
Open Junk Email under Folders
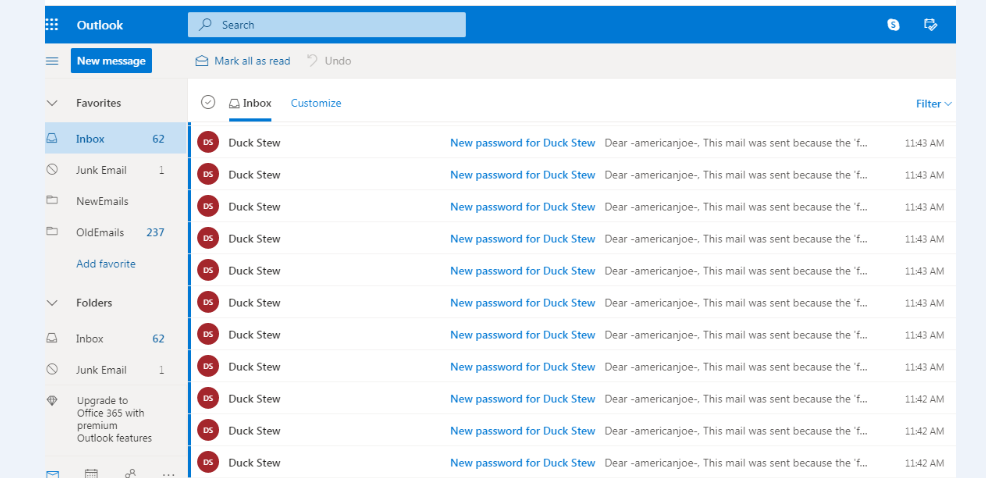point(116,370)
